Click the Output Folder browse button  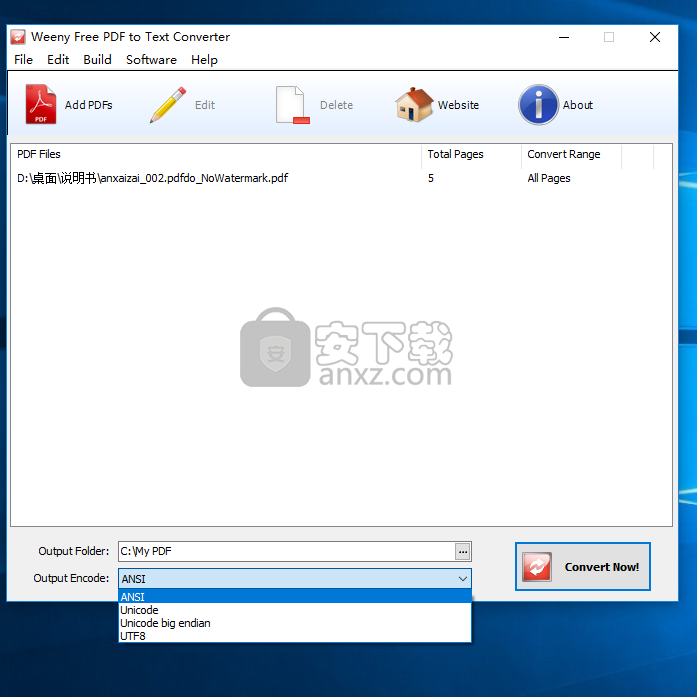pos(463,552)
